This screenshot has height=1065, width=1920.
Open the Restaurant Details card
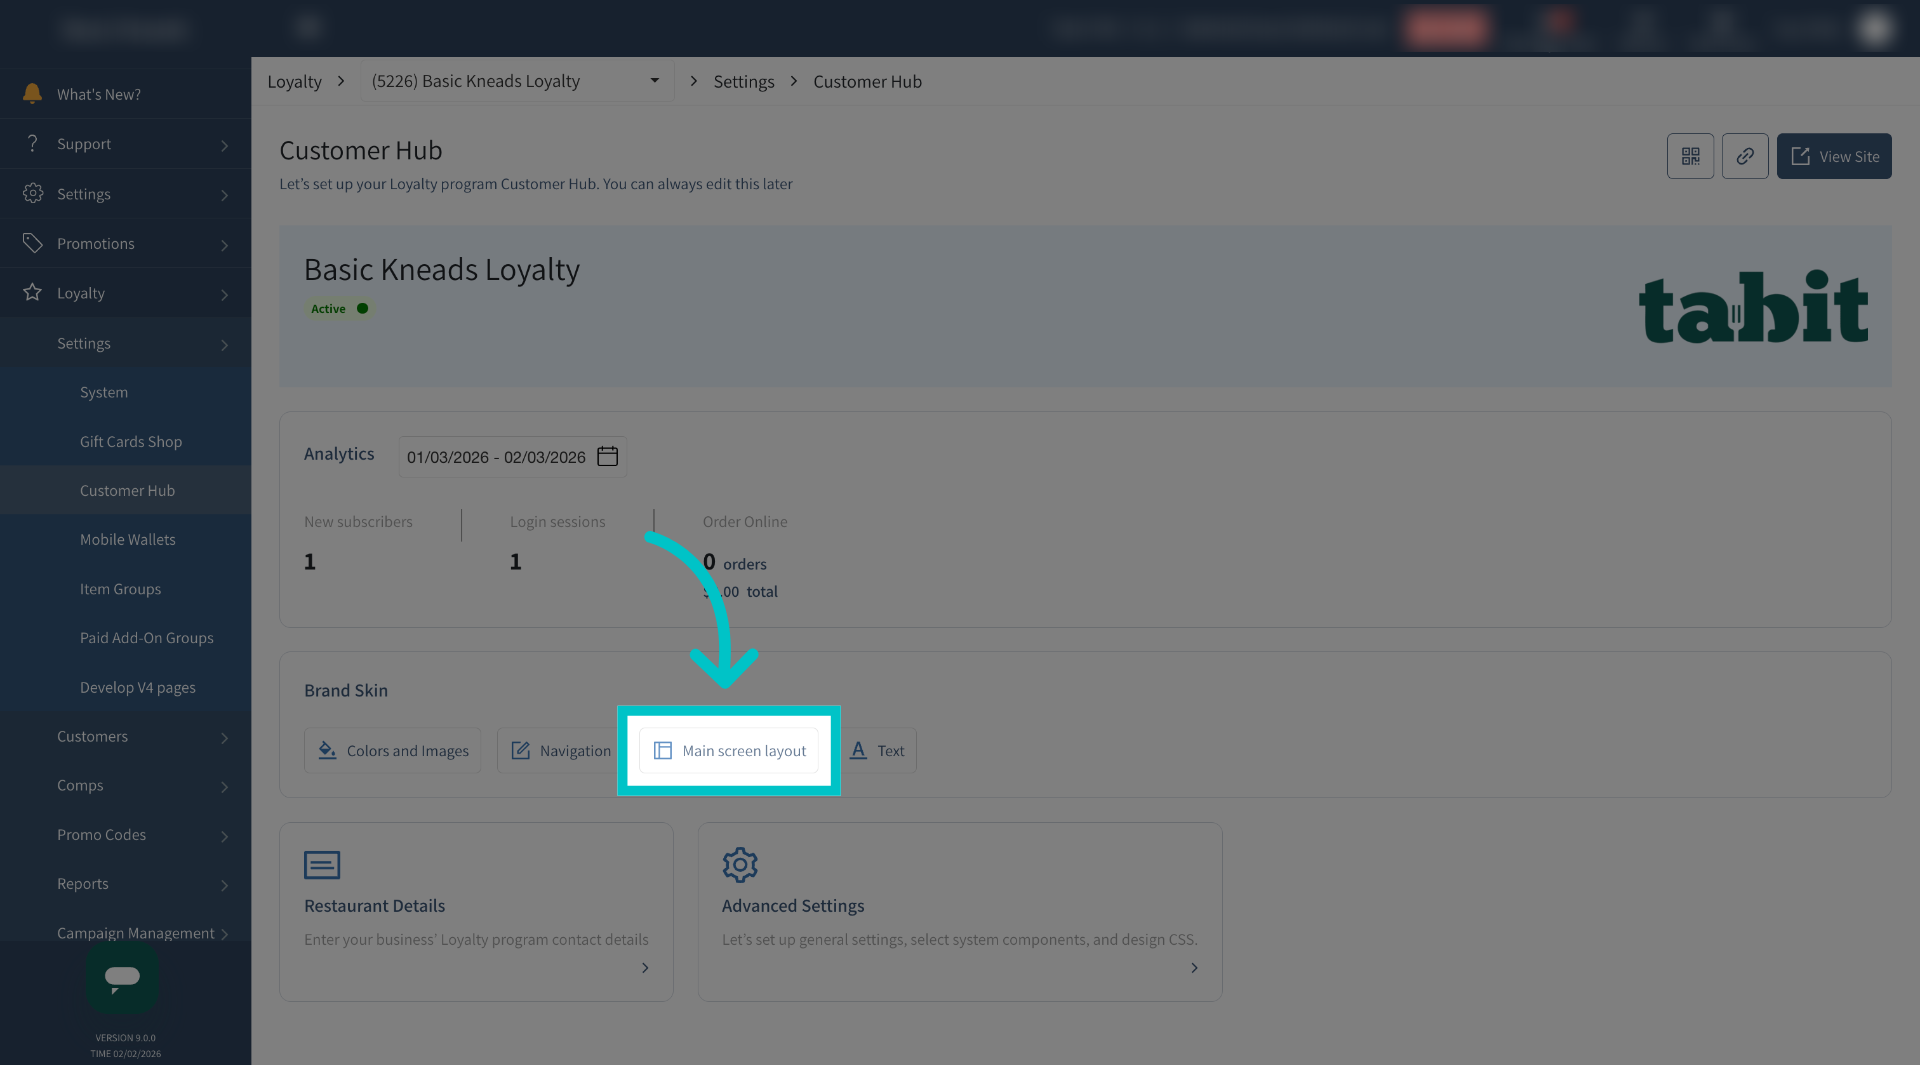click(x=476, y=912)
